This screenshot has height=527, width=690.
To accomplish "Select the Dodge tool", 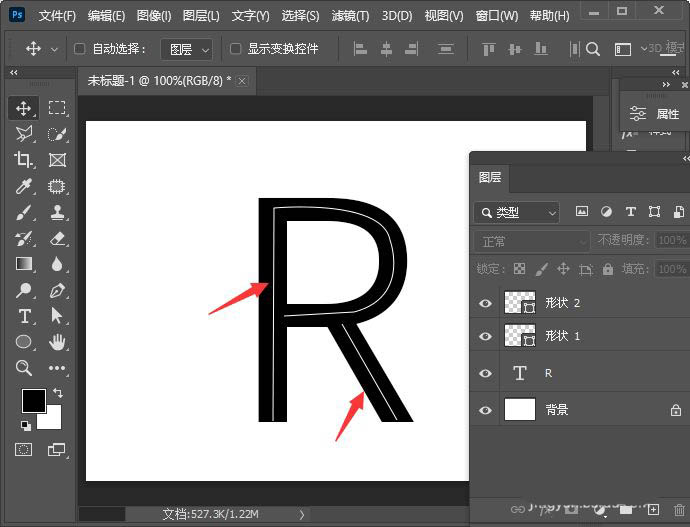I will 23,290.
